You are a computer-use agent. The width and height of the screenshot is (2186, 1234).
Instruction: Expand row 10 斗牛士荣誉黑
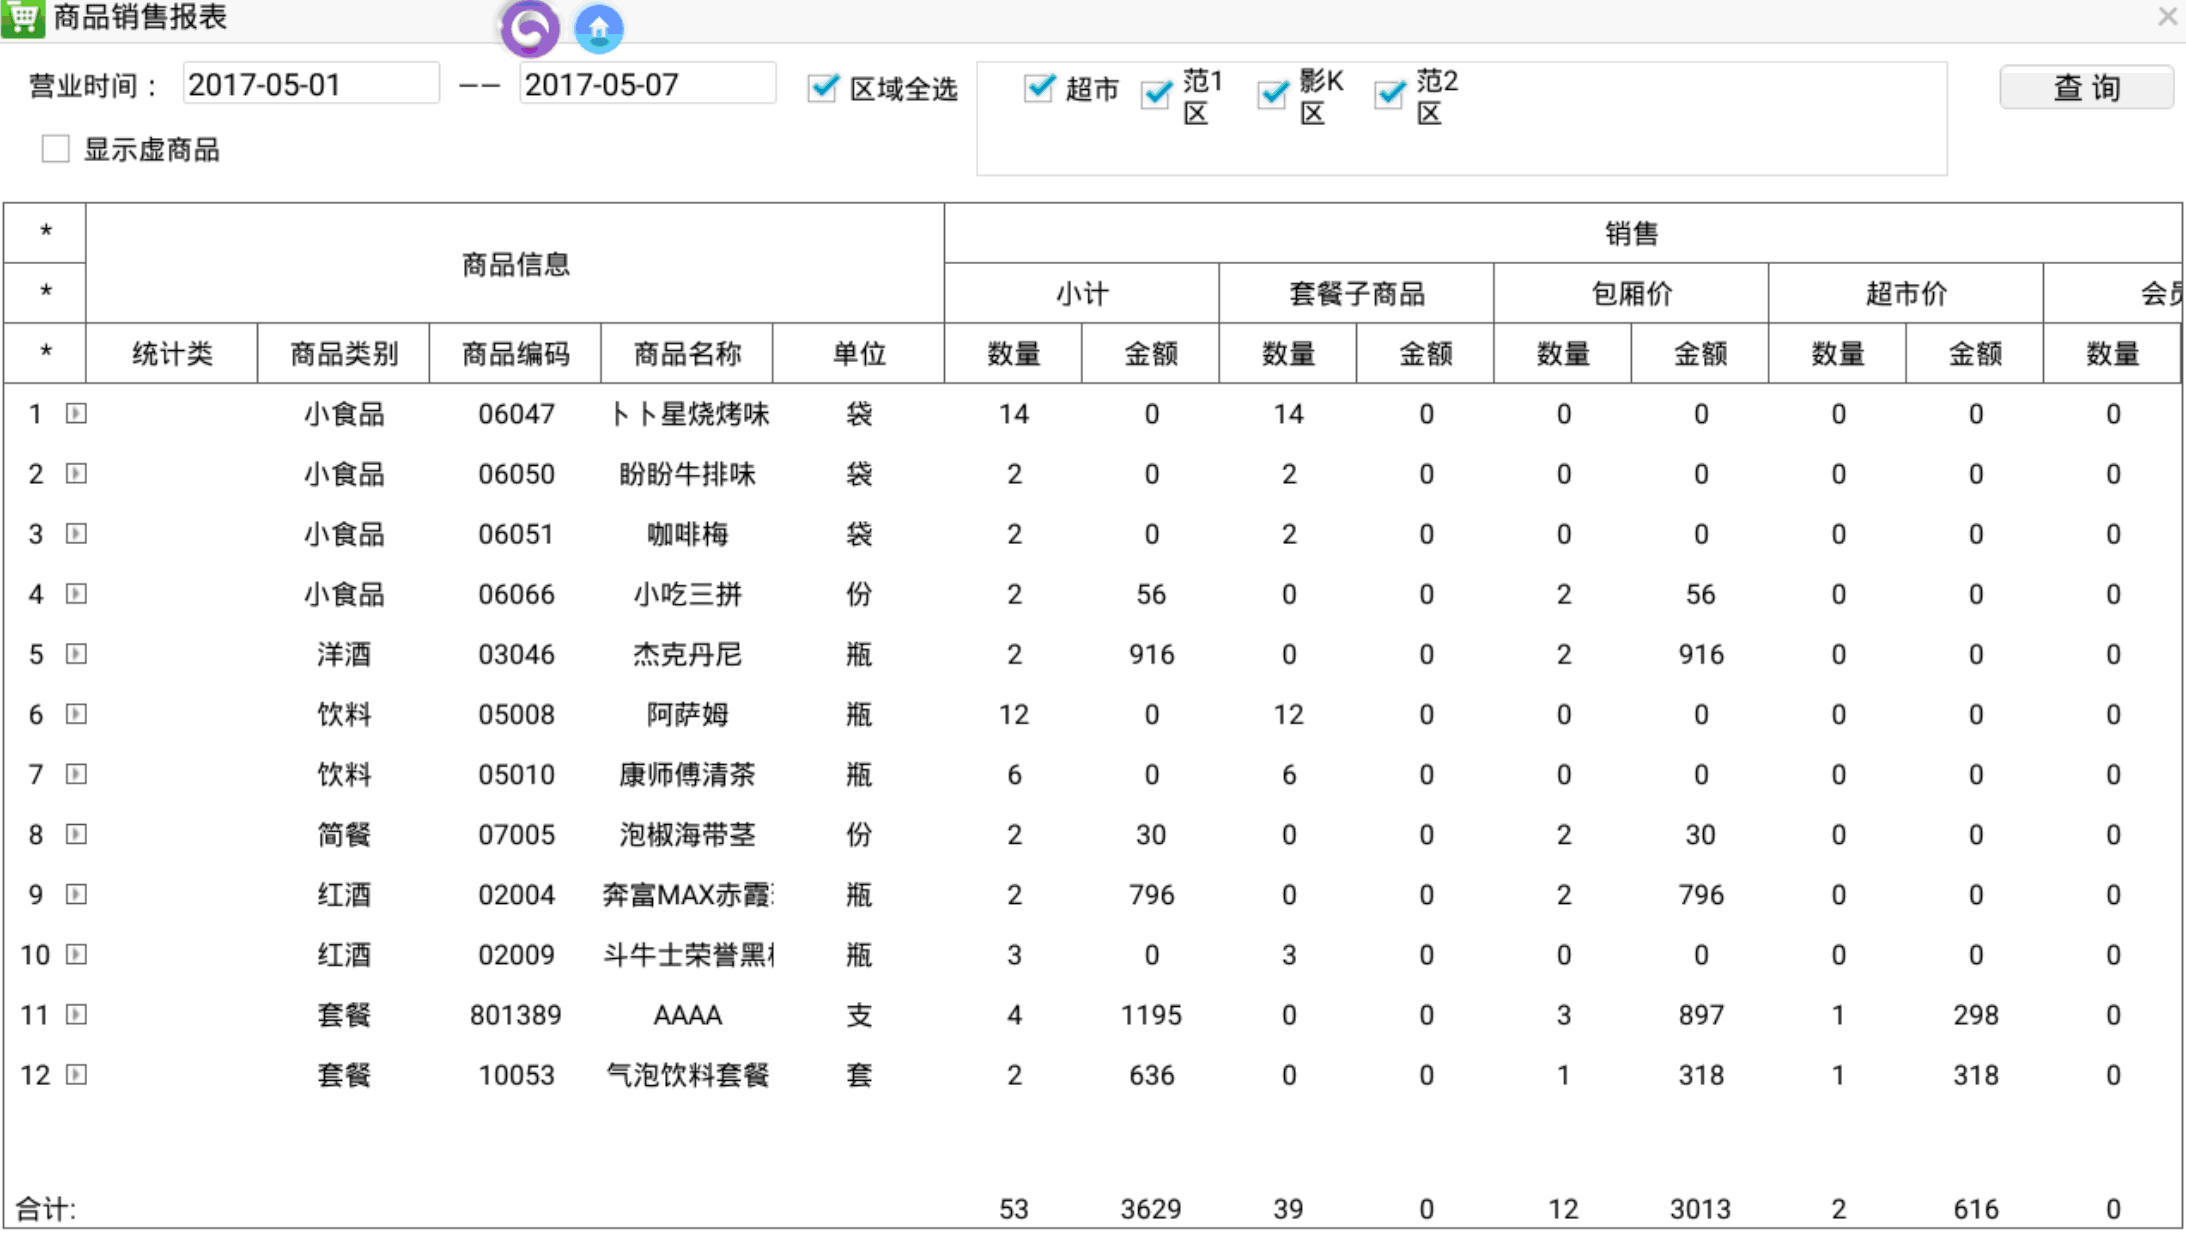(x=76, y=954)
